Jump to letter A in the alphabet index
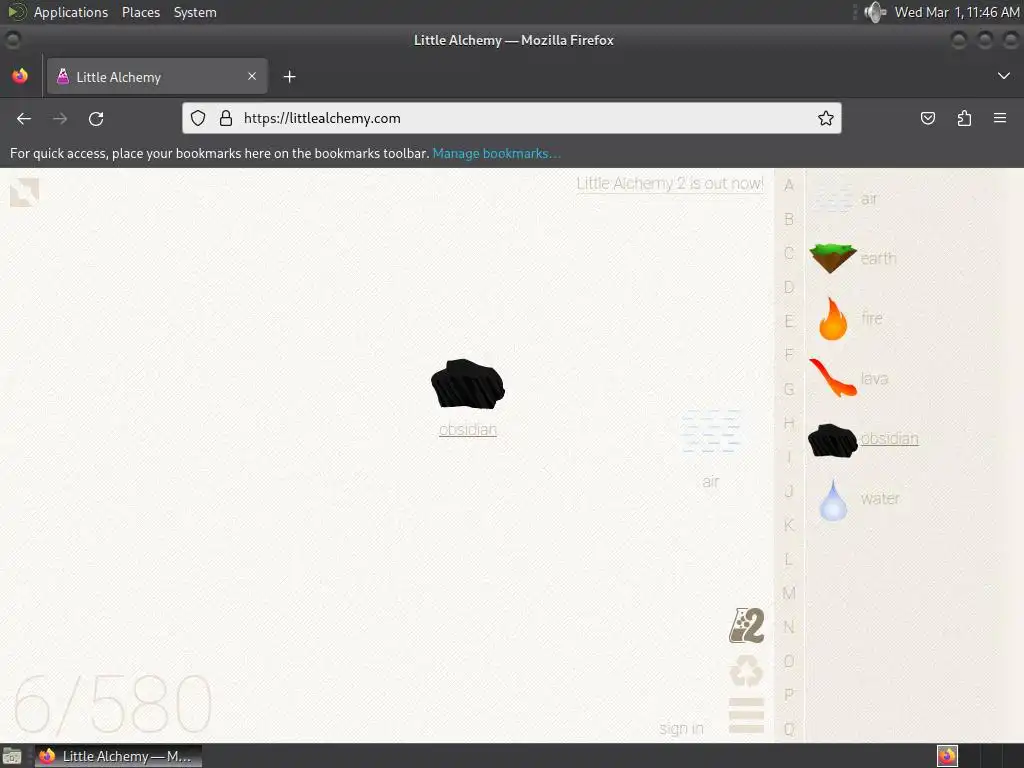This screenshot has height=768, width=1024. pos(789,185)
